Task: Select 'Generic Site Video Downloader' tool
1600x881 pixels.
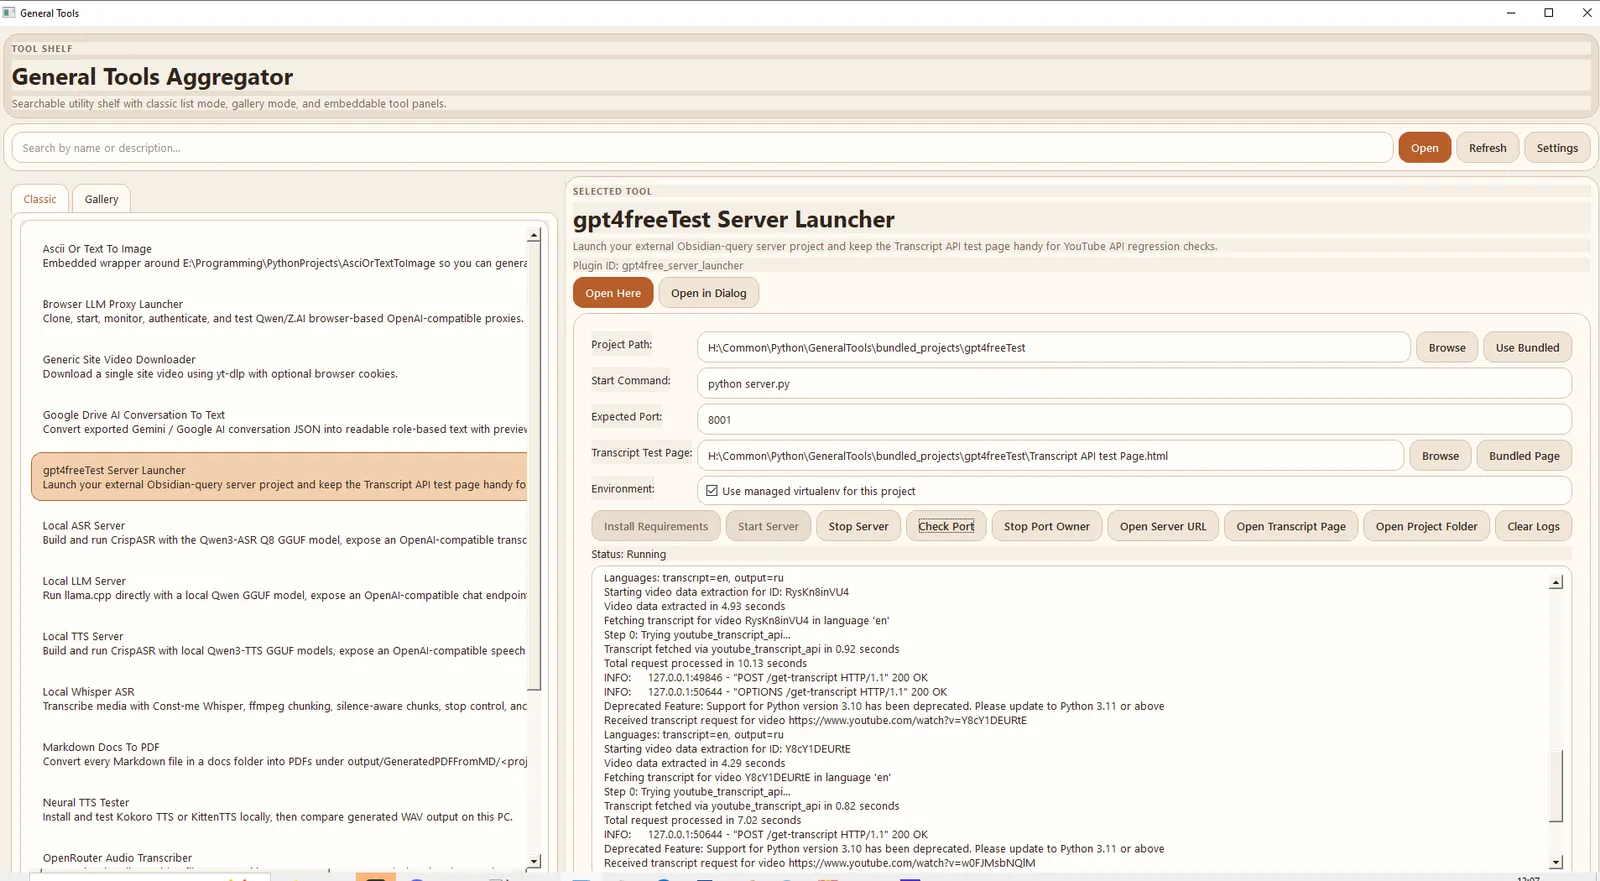Action: point(279,367)
